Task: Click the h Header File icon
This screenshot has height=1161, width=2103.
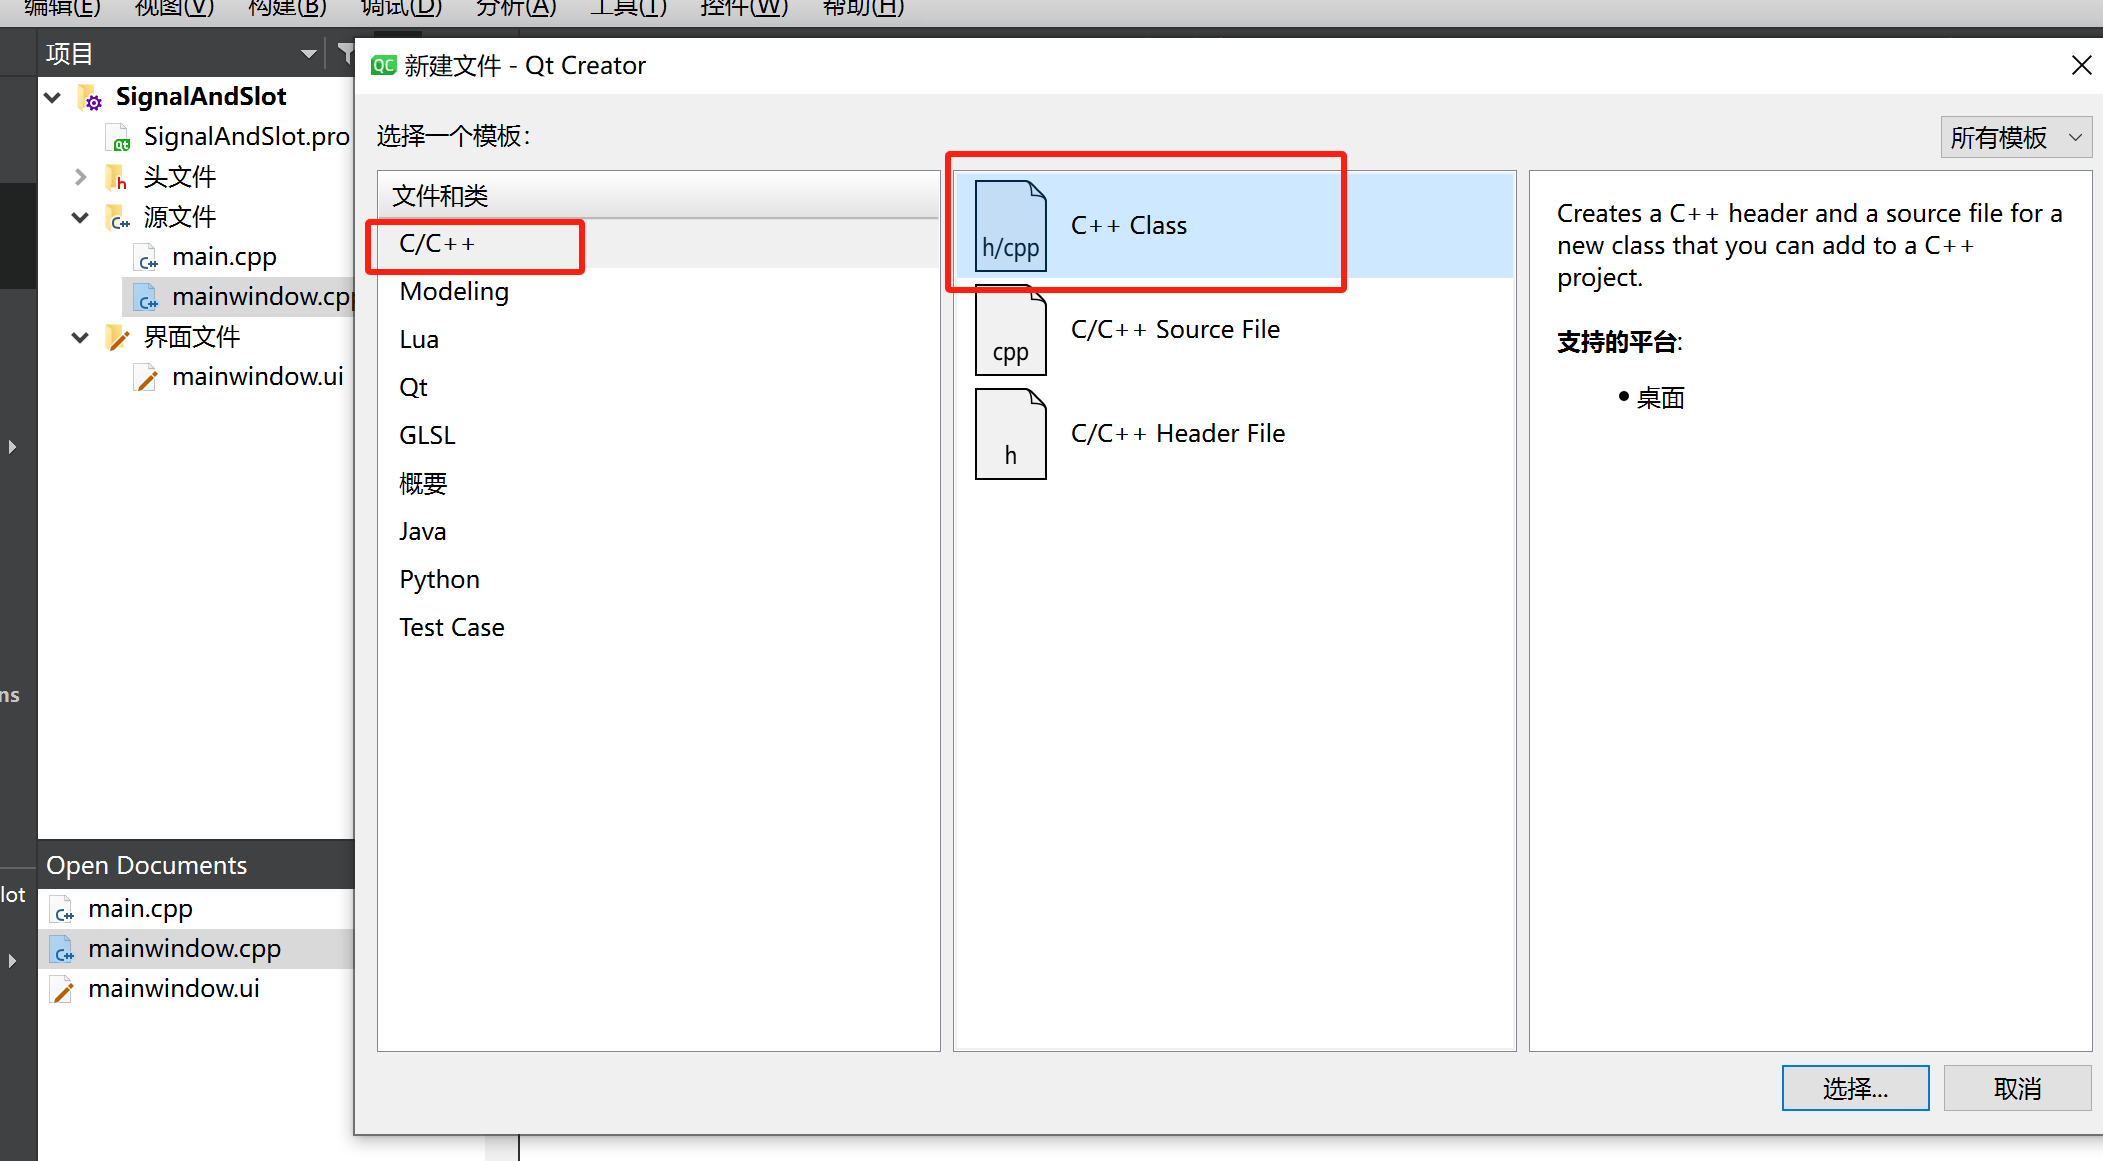Action: (1010, 435)
